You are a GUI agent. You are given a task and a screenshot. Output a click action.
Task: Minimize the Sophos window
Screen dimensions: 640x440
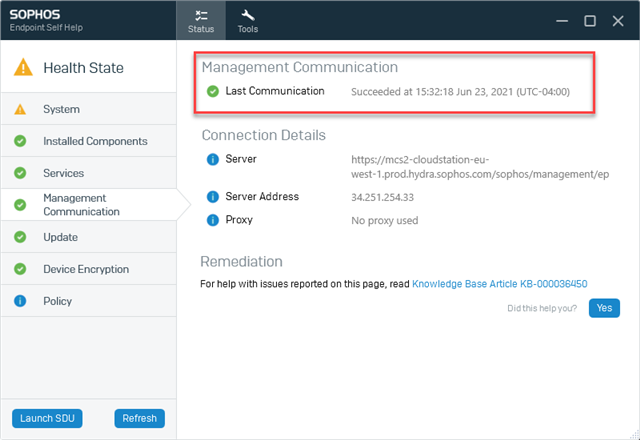(562, 21)
